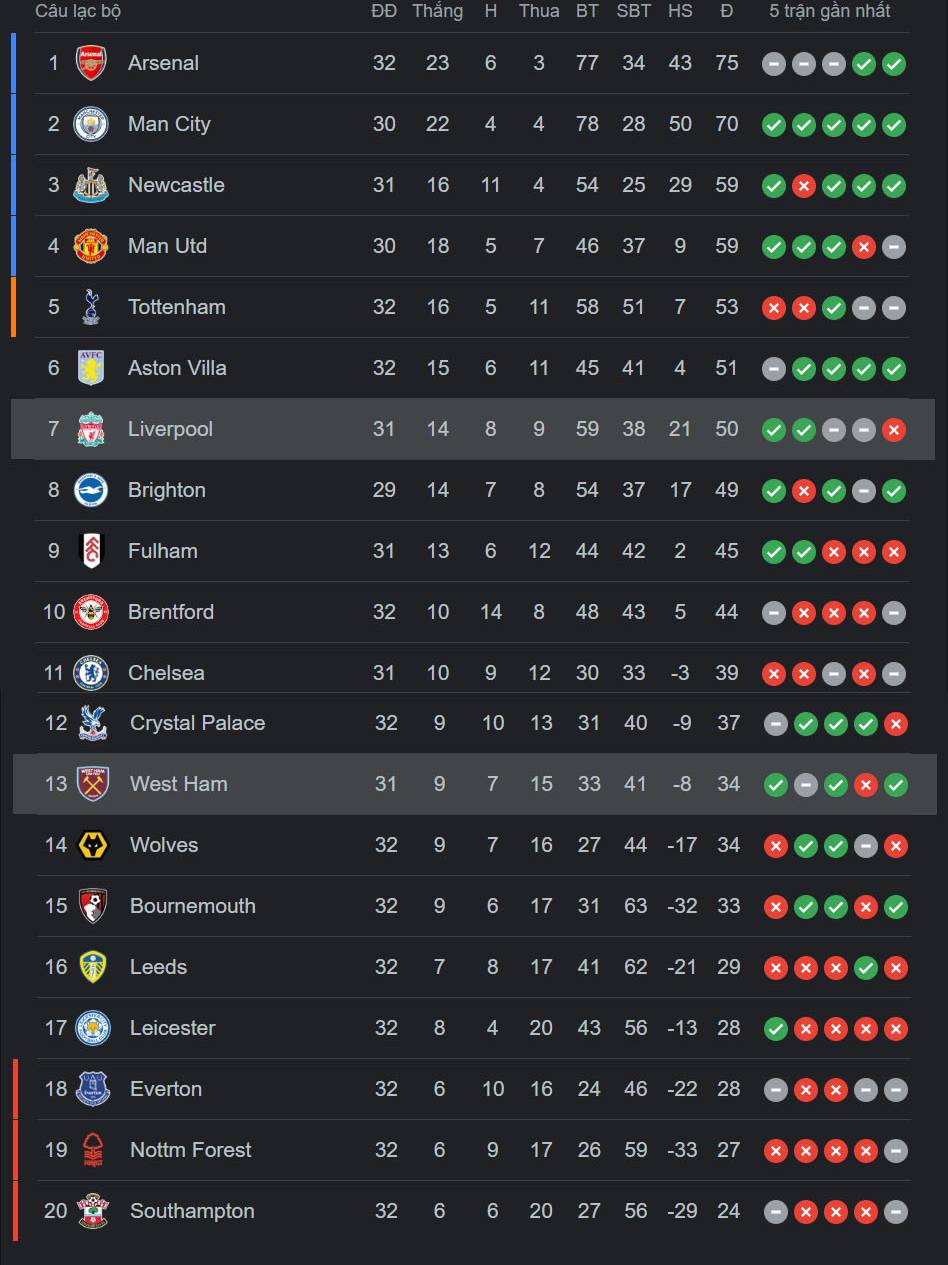
Task: Click the Thắng column header
Action: pos(437,11)
